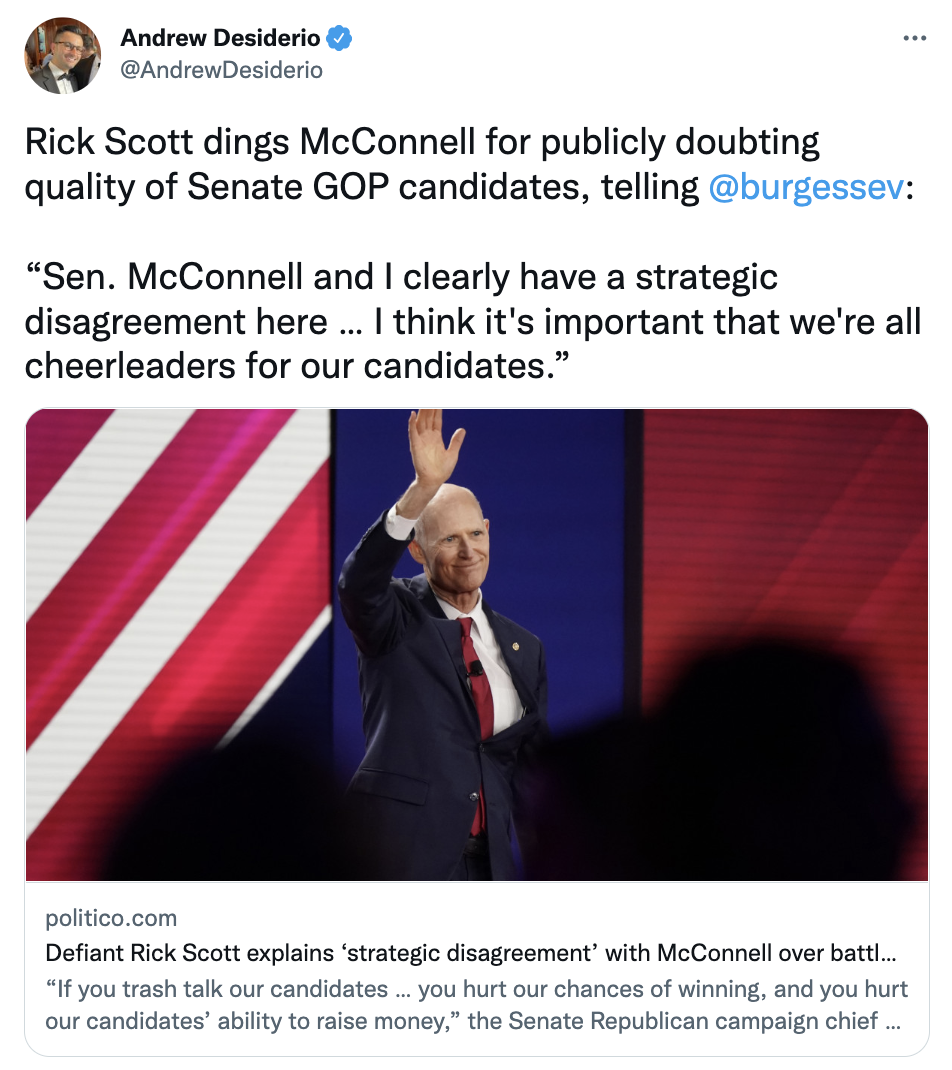Open the Politico article preview photo
The image size is (952, 1070).
pos(476,644)
